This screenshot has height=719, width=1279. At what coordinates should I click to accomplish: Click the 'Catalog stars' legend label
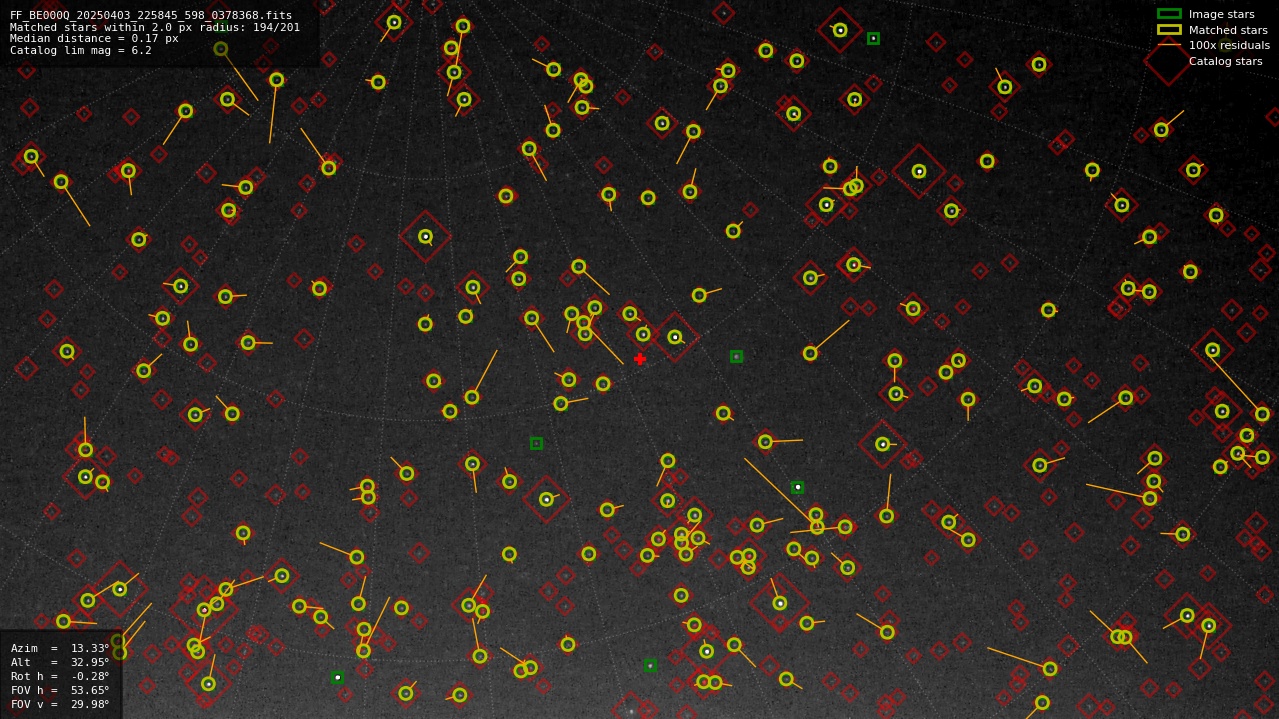pos(1225,62)
